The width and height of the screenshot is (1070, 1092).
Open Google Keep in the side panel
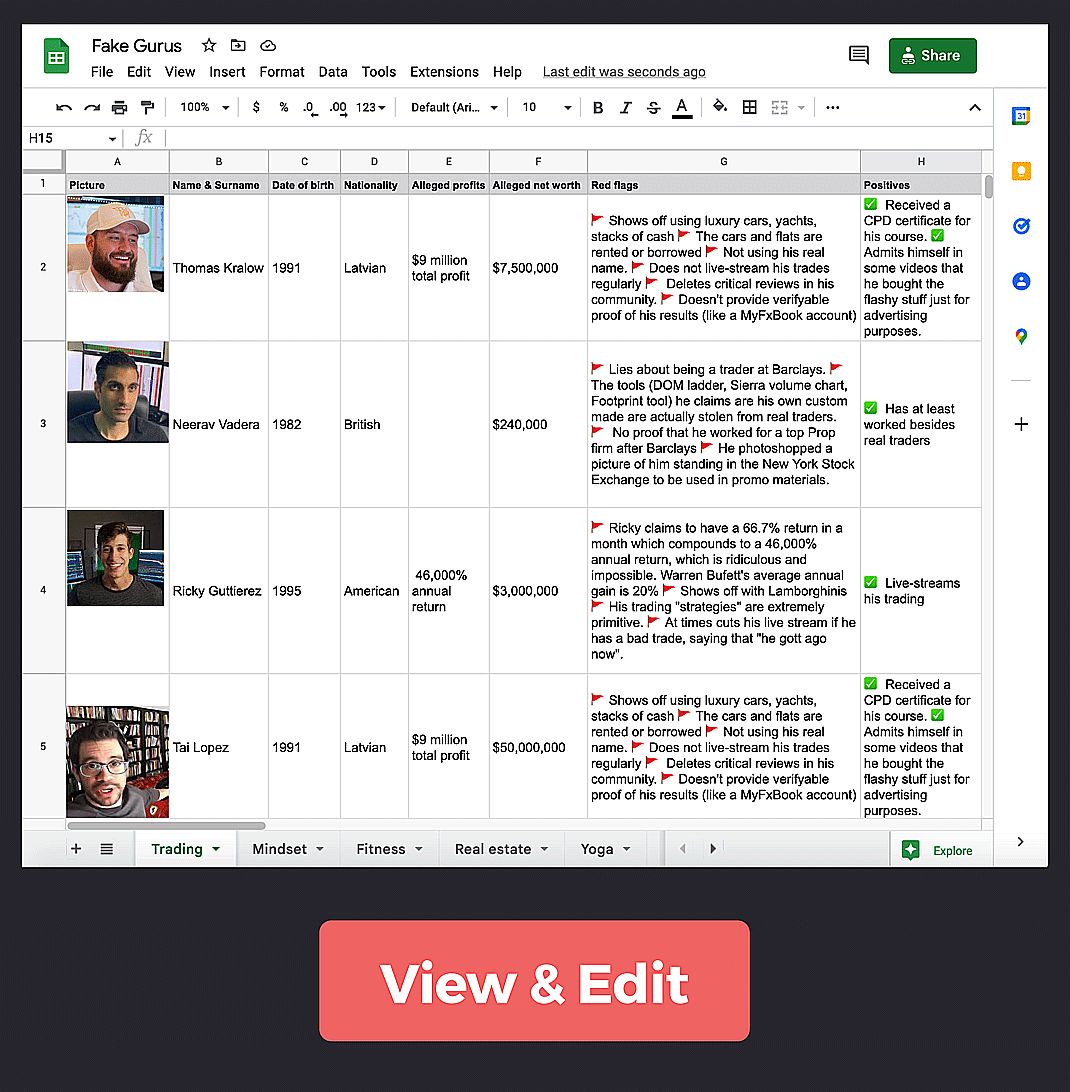coord(1021,171)
